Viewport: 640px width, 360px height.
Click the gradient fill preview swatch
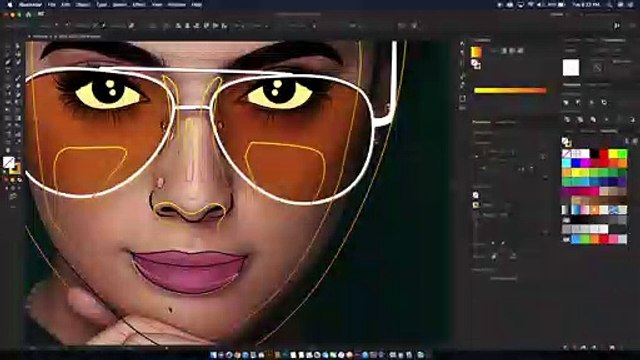coord(476,52)
